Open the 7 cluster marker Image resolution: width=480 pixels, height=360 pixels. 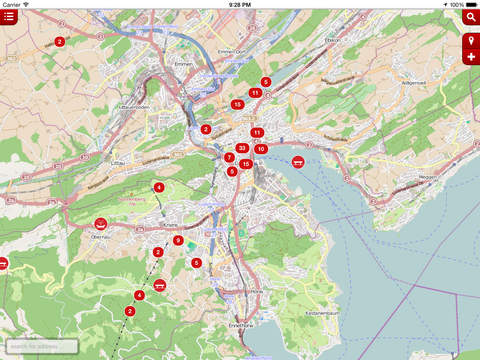pyautogui.click(x=229, y=157)
